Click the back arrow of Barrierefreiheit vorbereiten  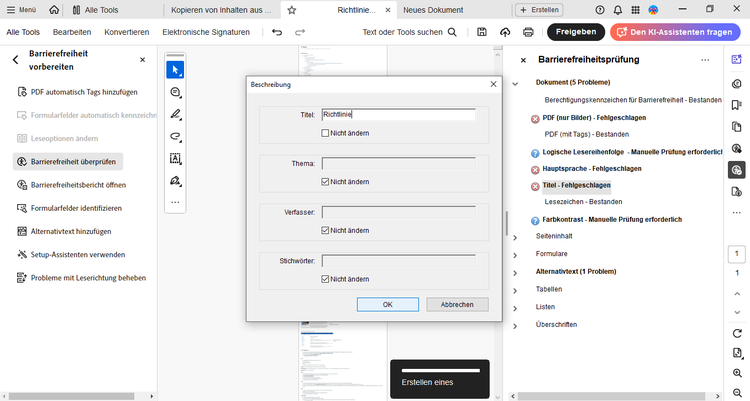click(16, 60)
